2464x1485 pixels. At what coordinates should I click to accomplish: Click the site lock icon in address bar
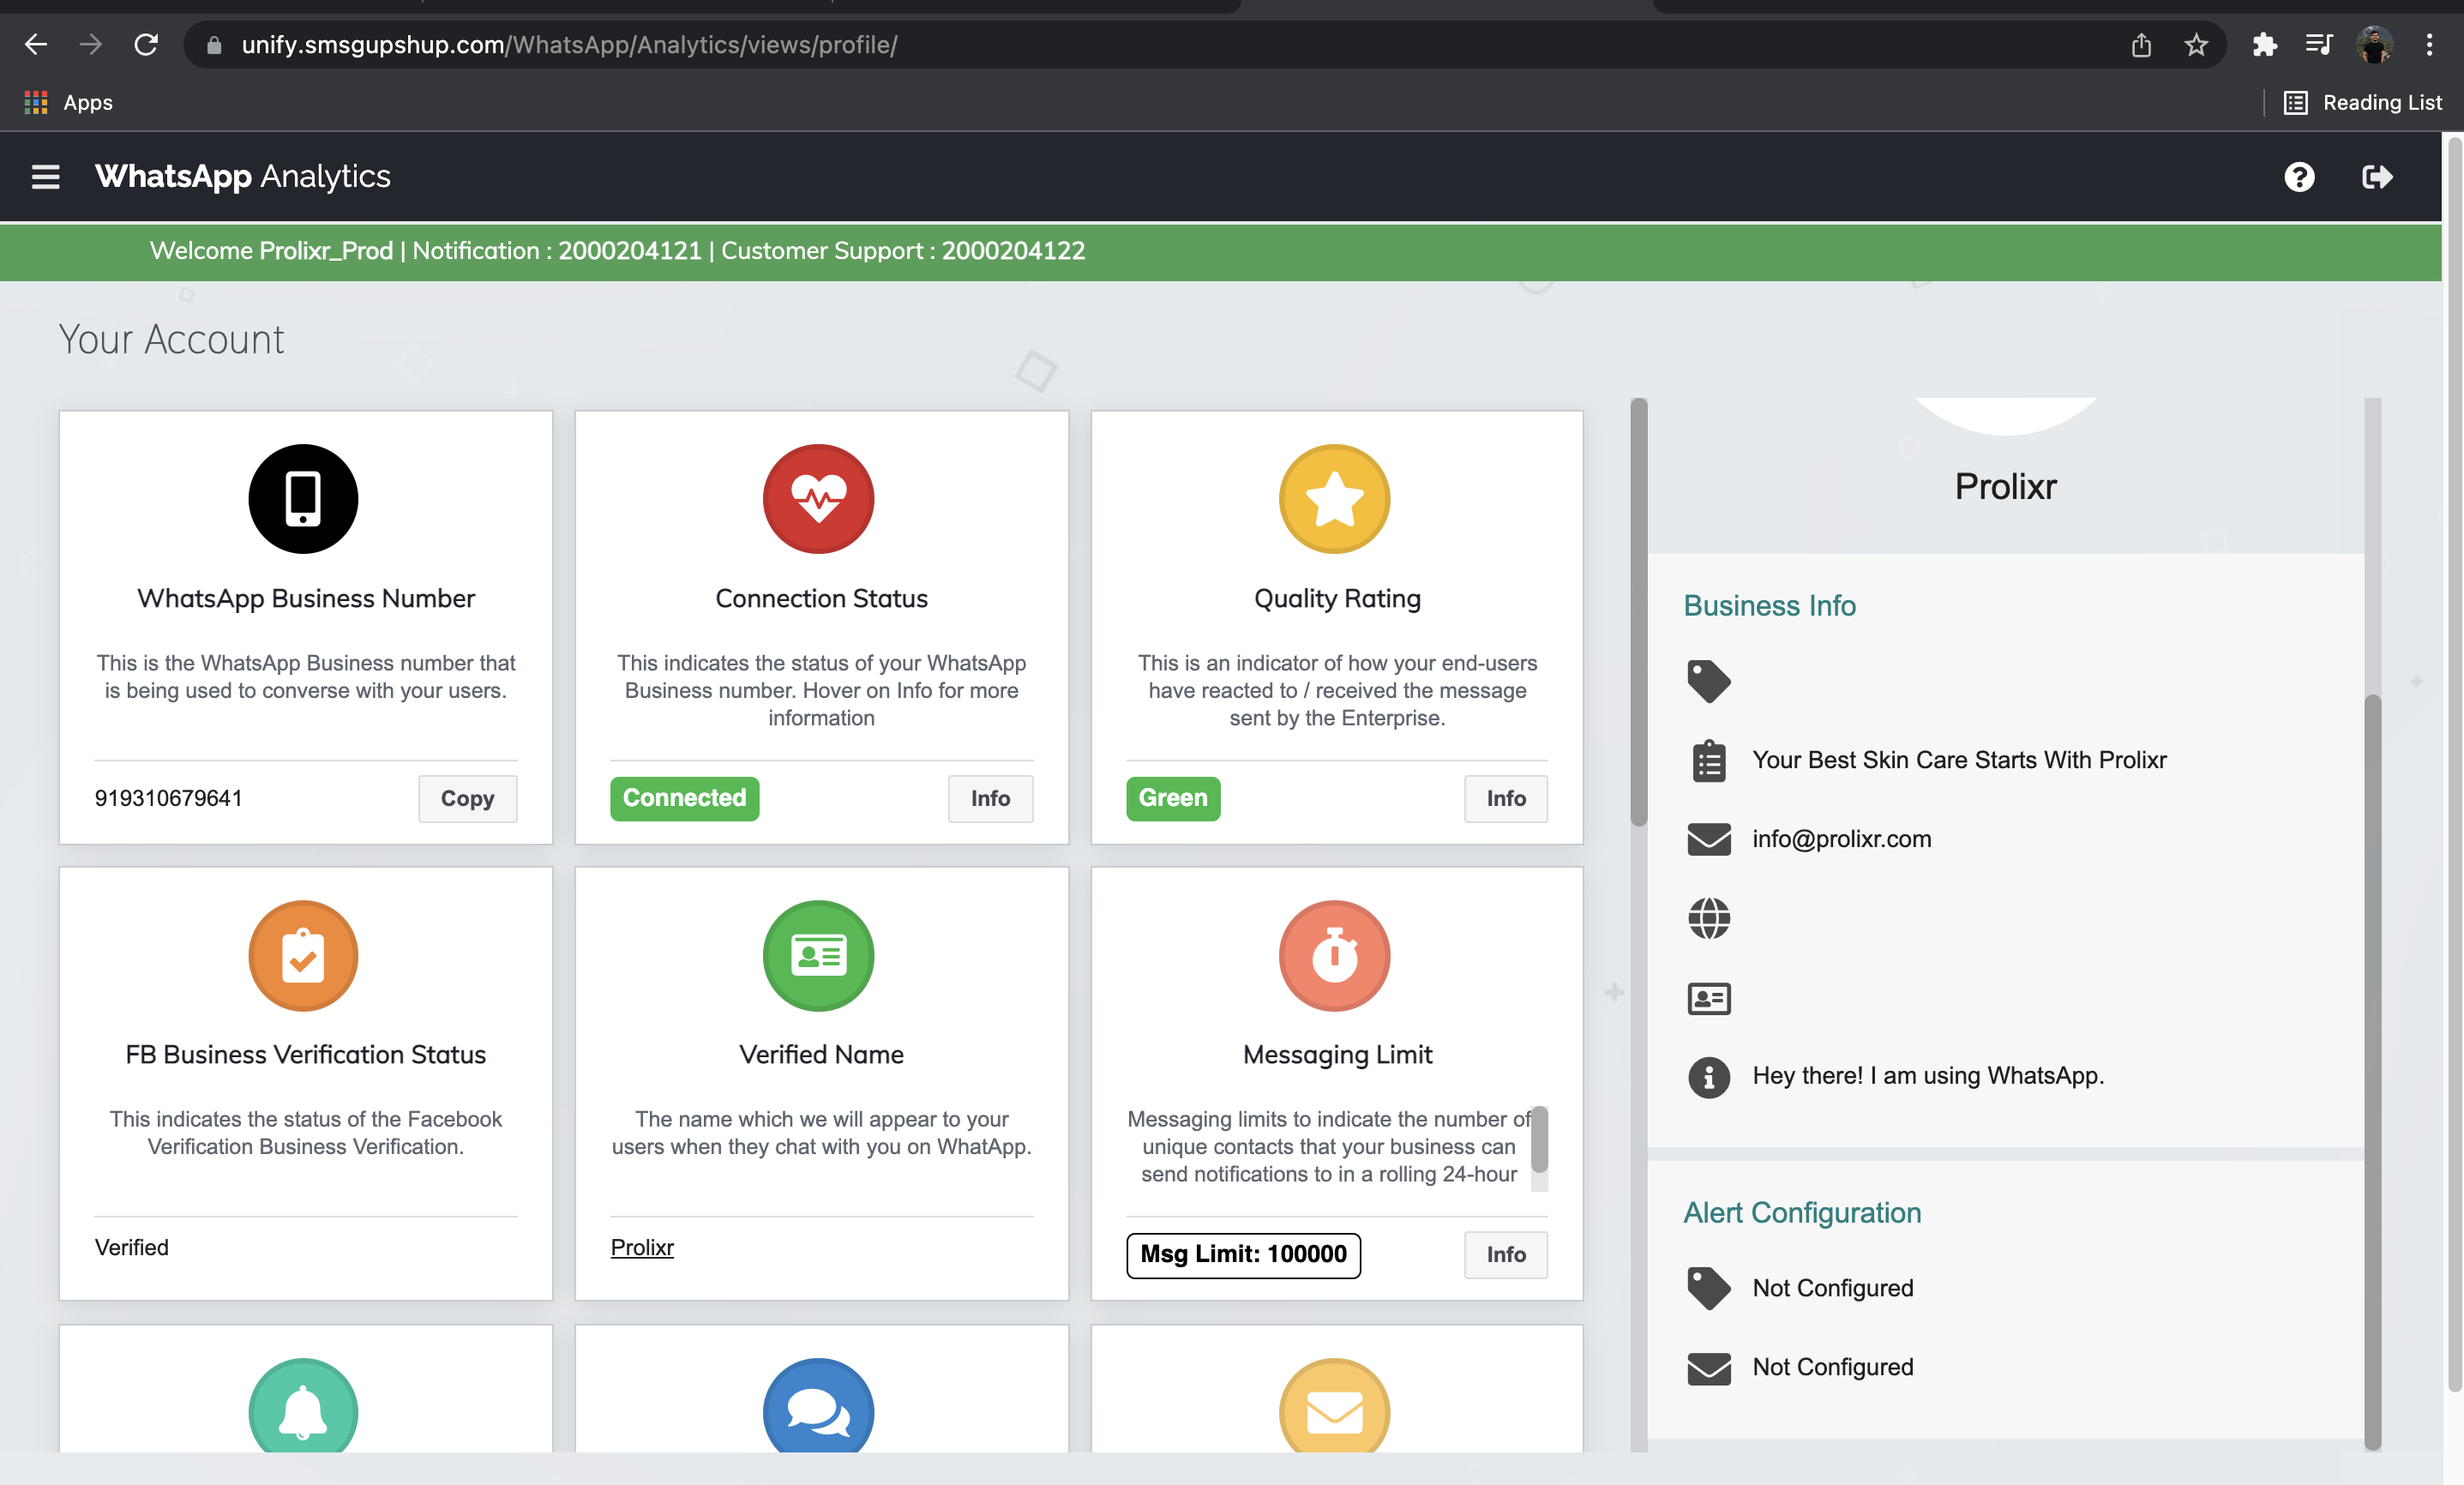213,45
